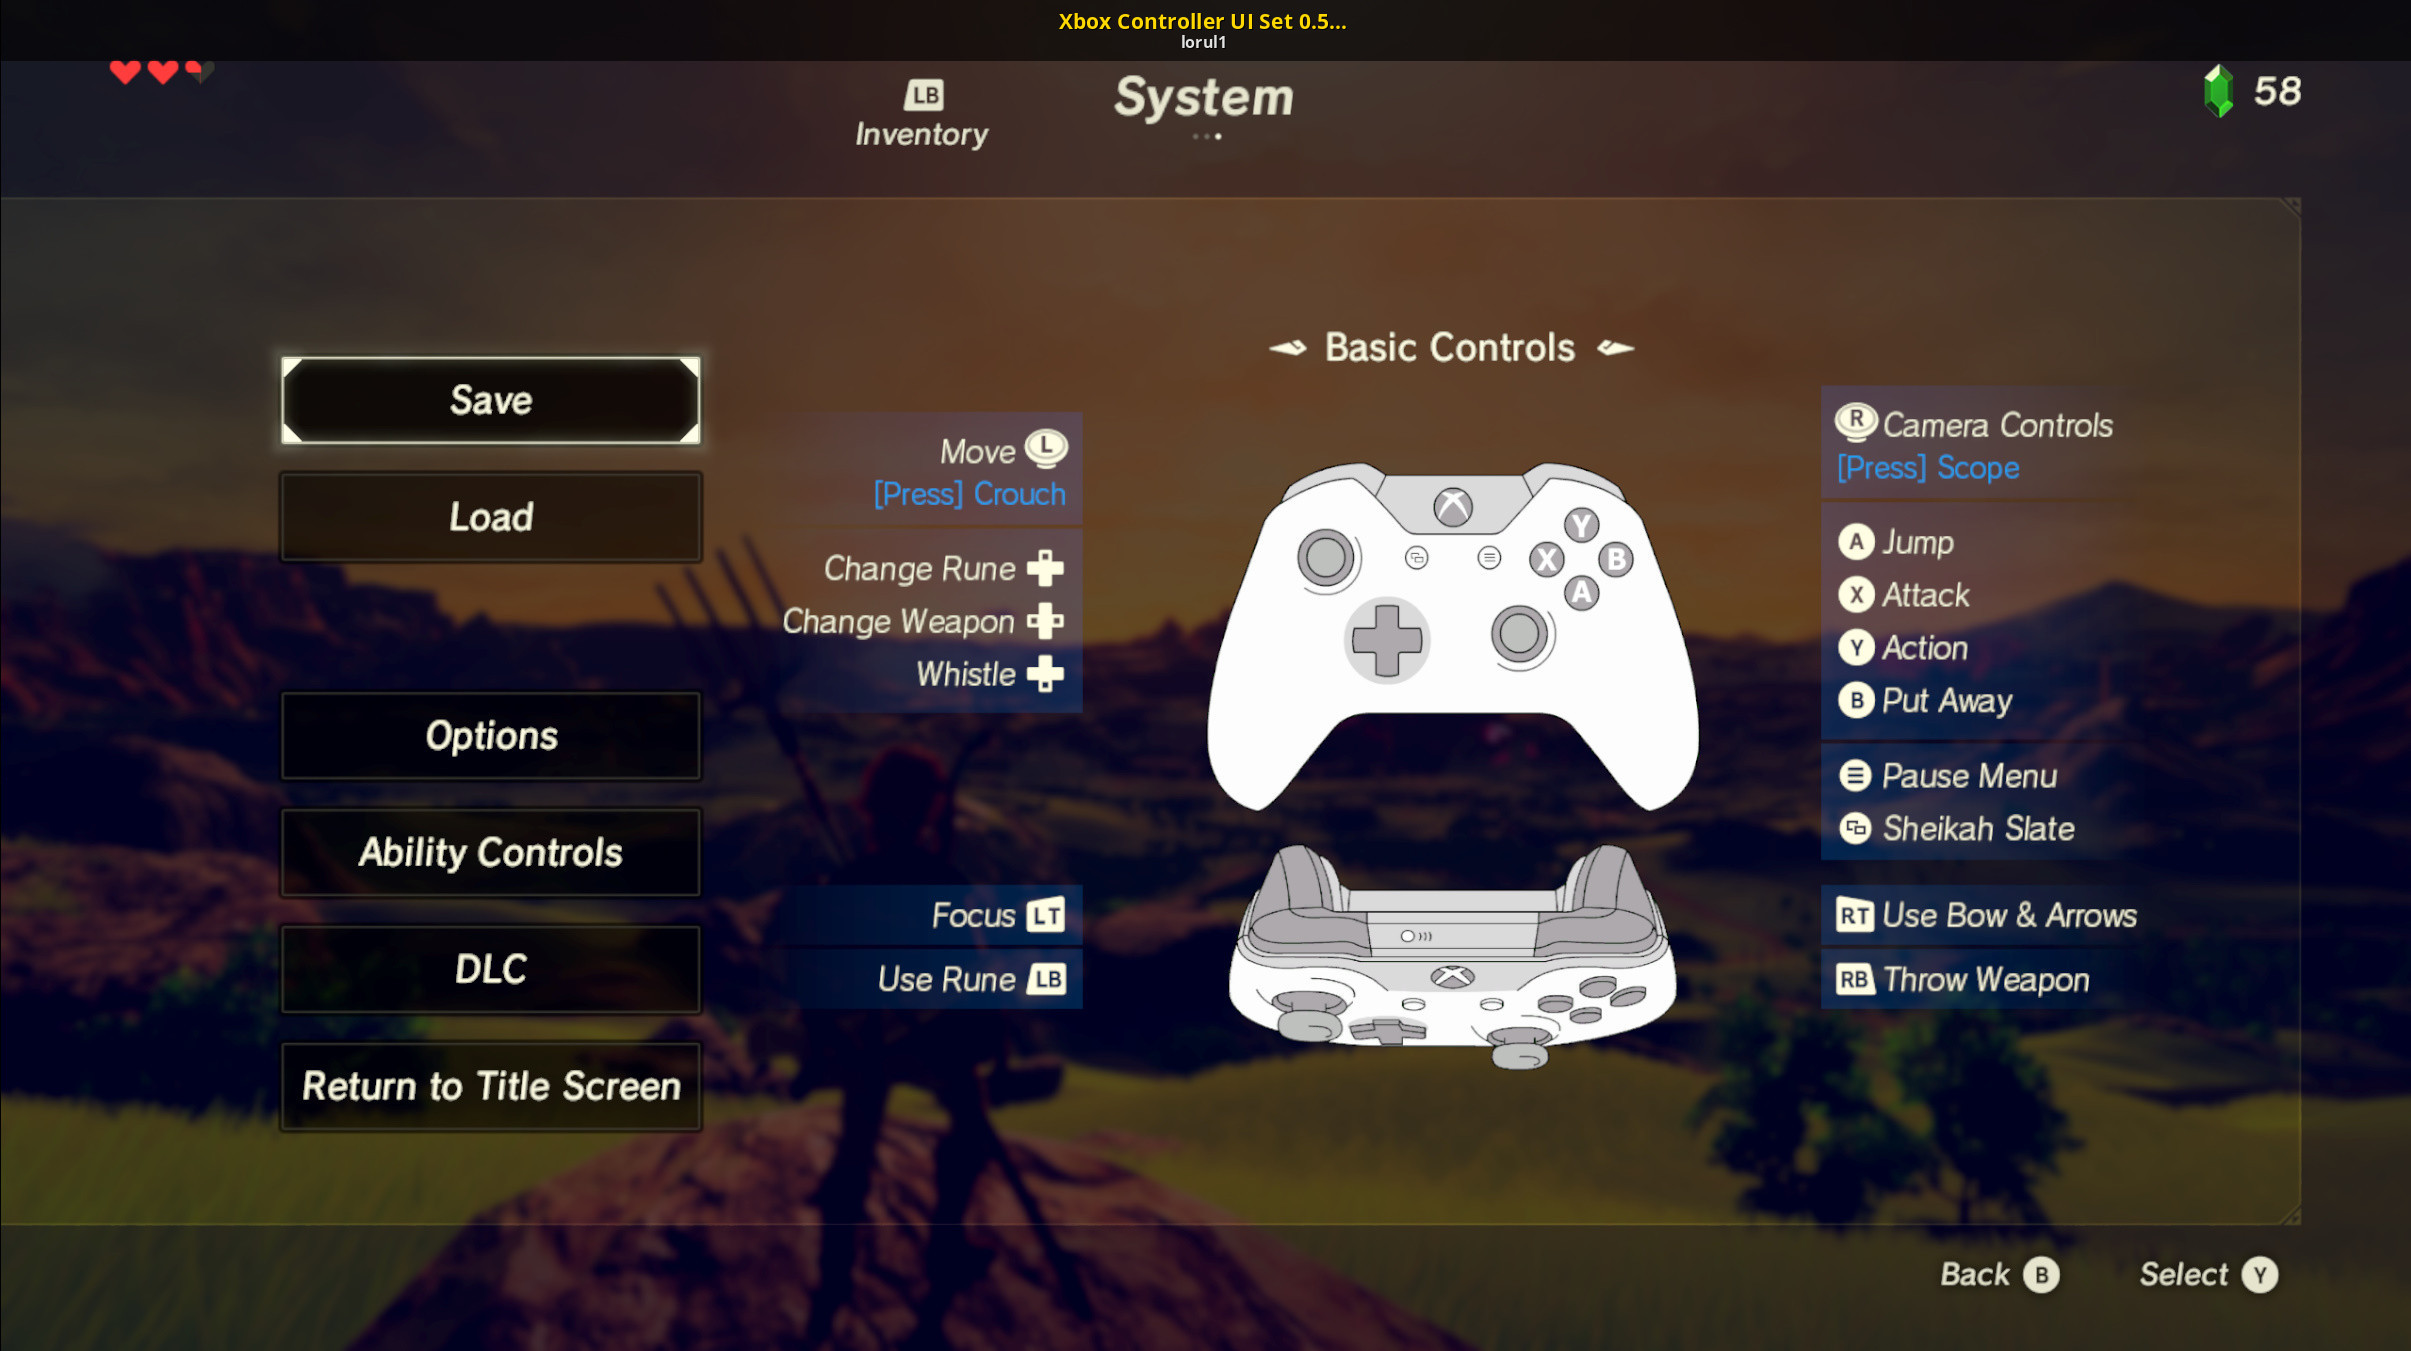The height and width of the screenshot is (1351, 2411).
Task: Select the Jump (A button) icon
Action: pos(1851,540)
